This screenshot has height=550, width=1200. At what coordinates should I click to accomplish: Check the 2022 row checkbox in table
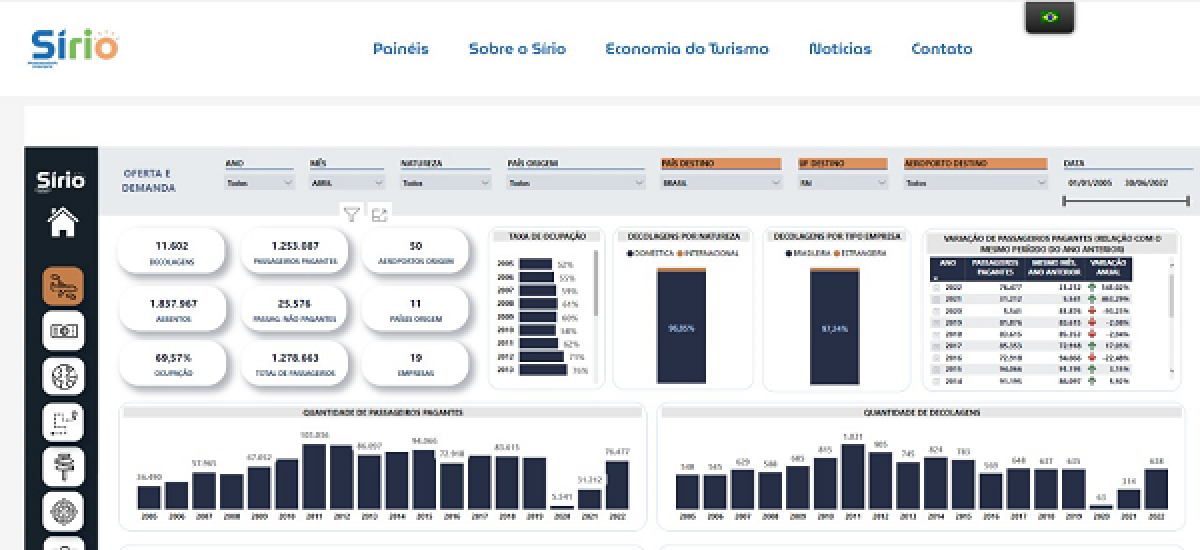[x=936, y=286]
